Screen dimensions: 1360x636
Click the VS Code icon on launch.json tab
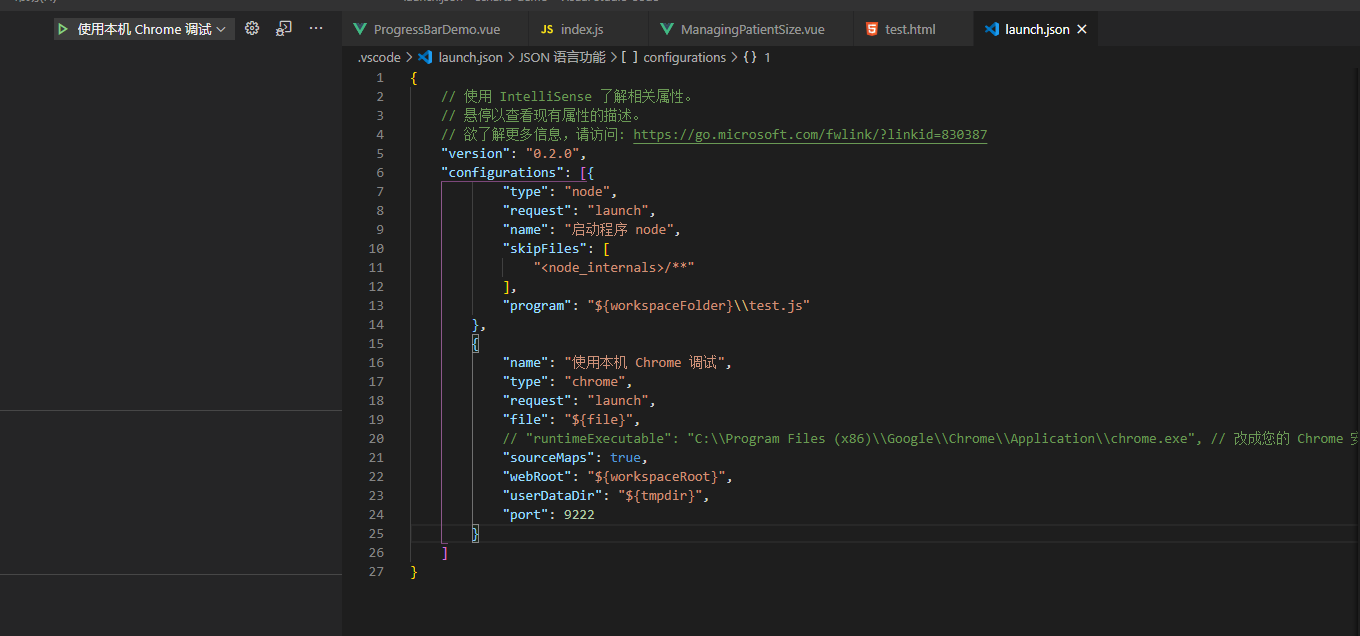click(990, 29)
